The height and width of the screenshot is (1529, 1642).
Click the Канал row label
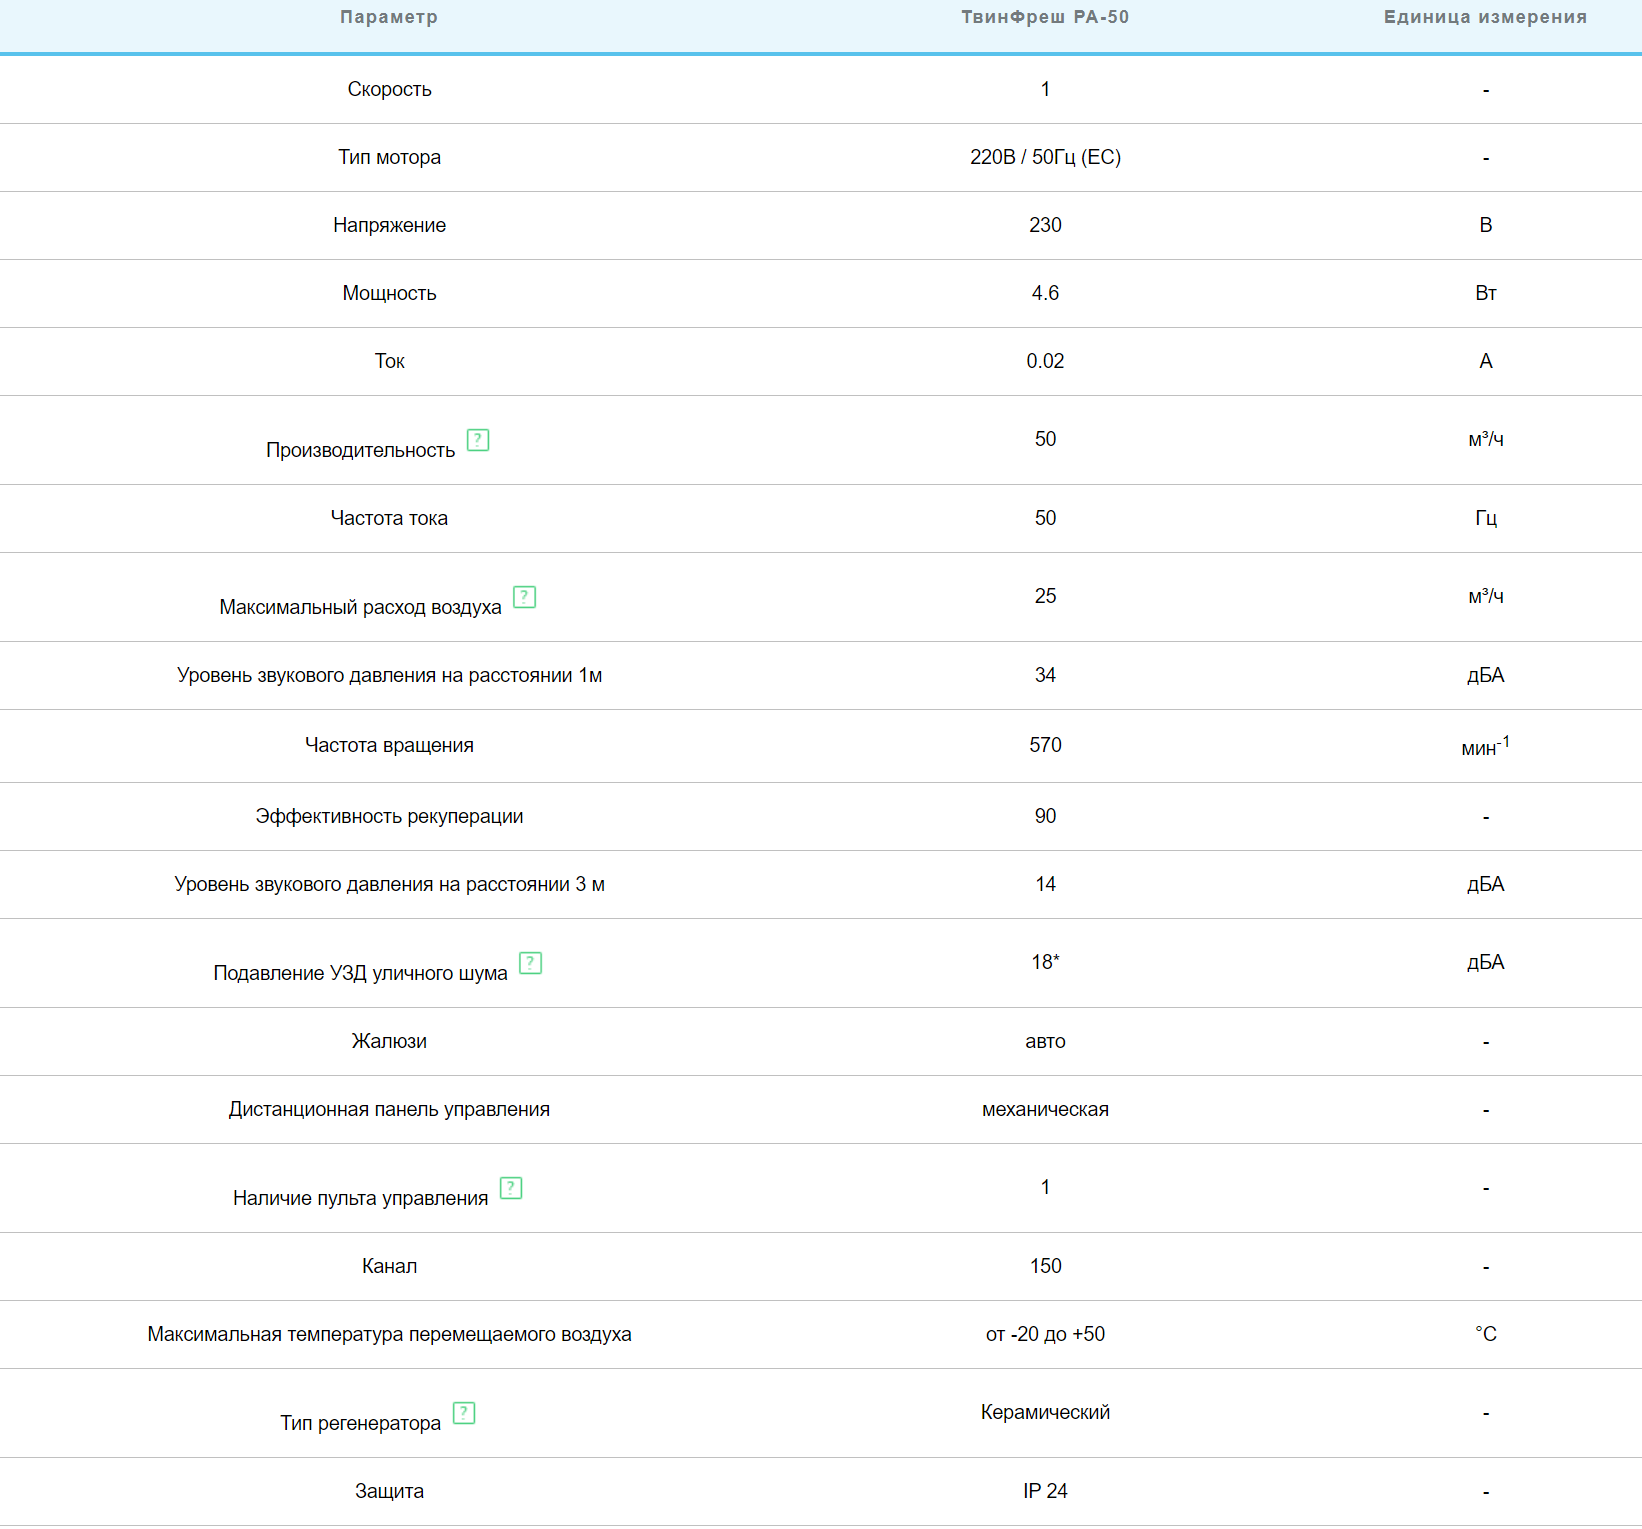389,1266
